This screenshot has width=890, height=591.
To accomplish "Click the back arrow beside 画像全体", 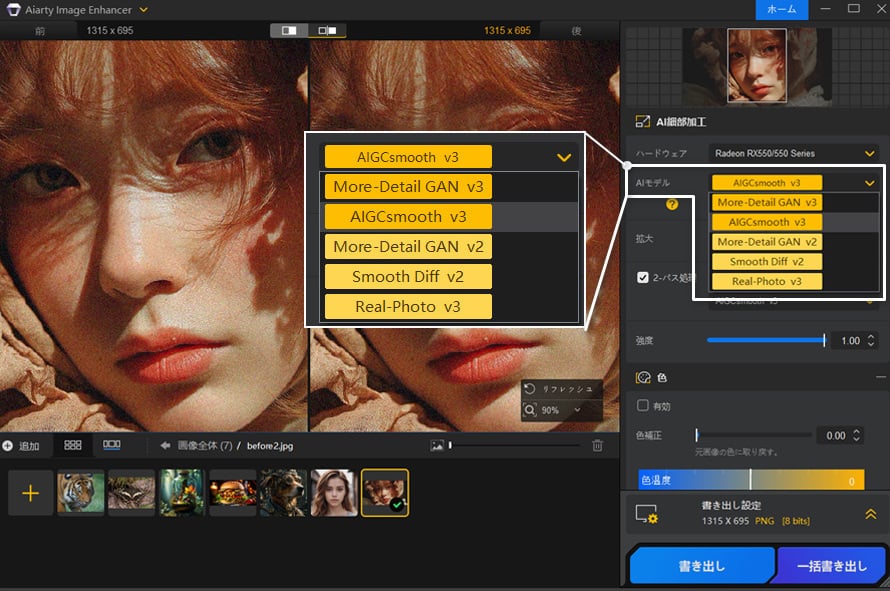I will (x=164, y=445).
